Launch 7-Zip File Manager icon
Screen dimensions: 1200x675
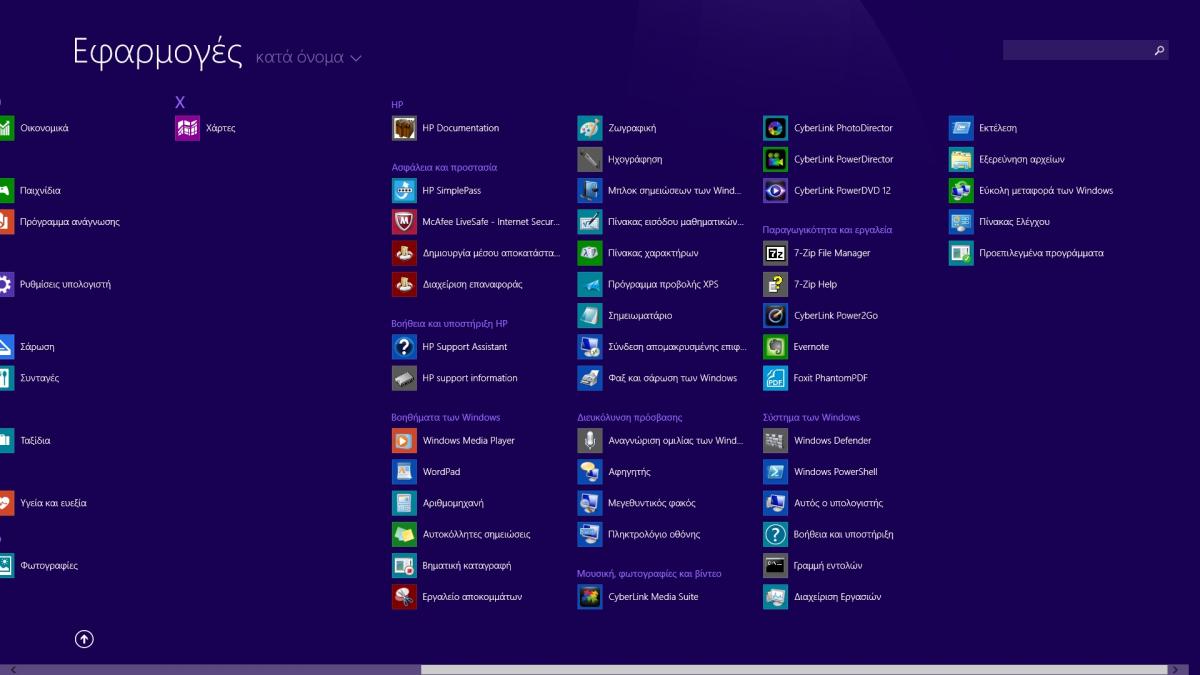coord(776,253)
